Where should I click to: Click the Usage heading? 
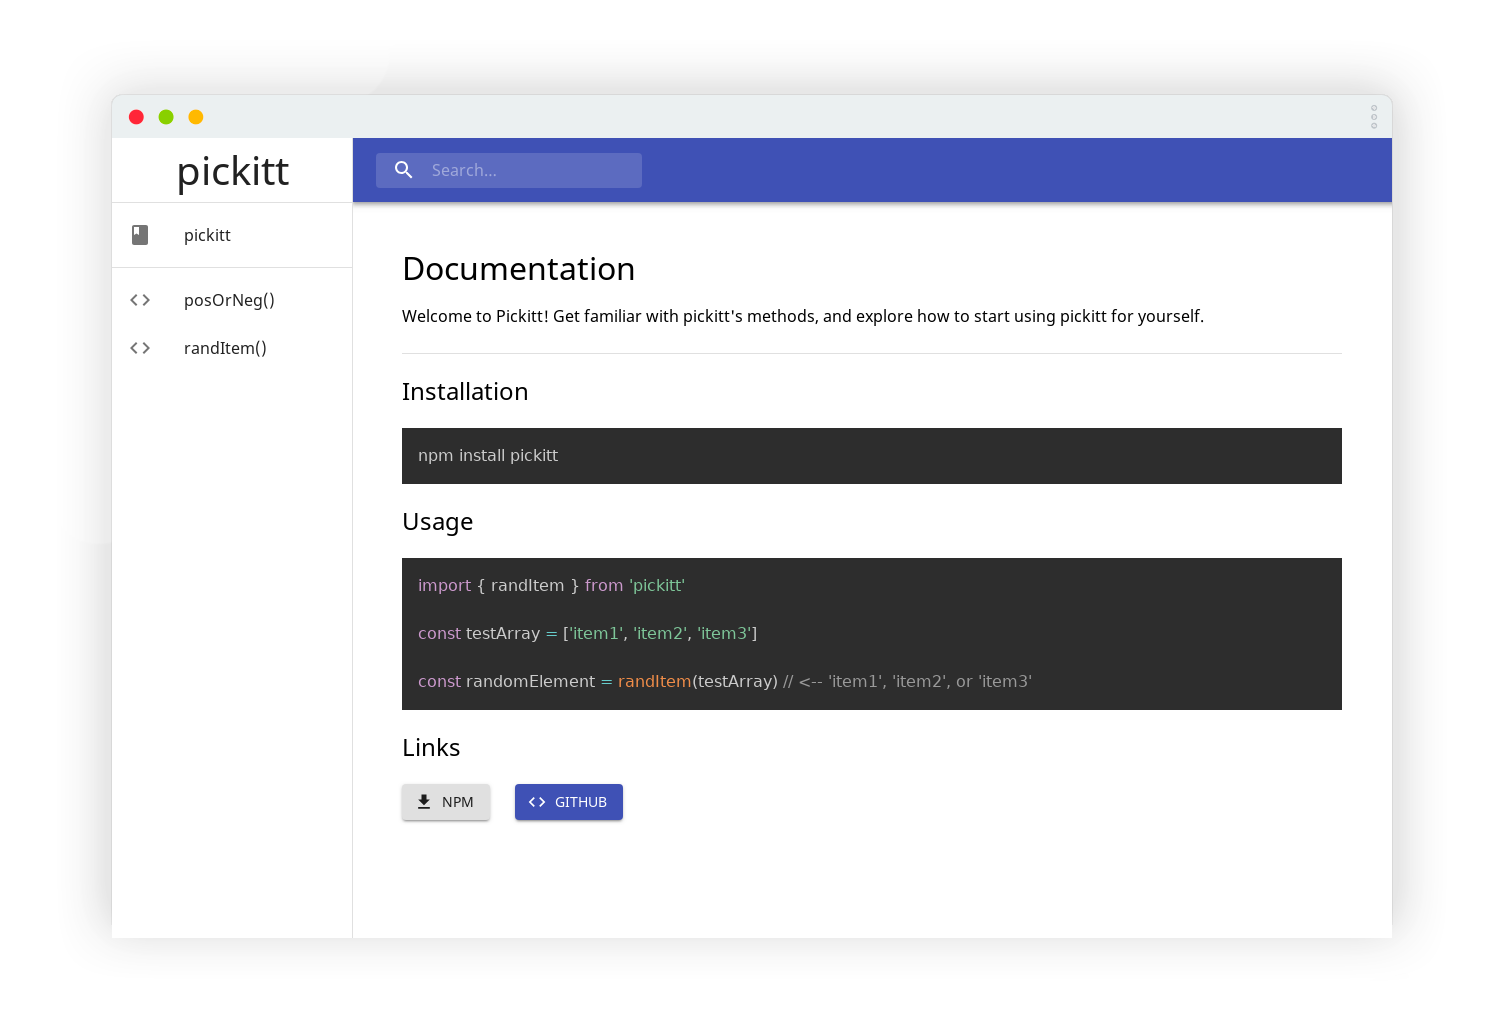(x=437, y=522)
